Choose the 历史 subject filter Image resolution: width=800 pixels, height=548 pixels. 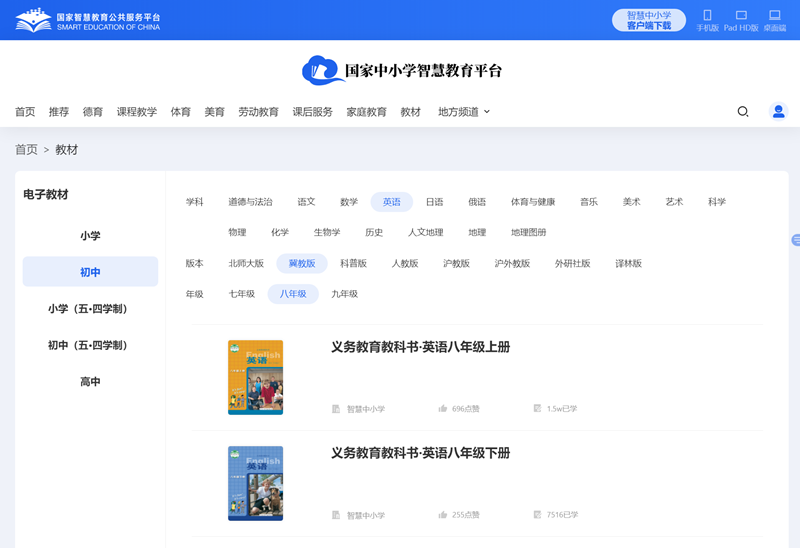[x=374, y=233]
